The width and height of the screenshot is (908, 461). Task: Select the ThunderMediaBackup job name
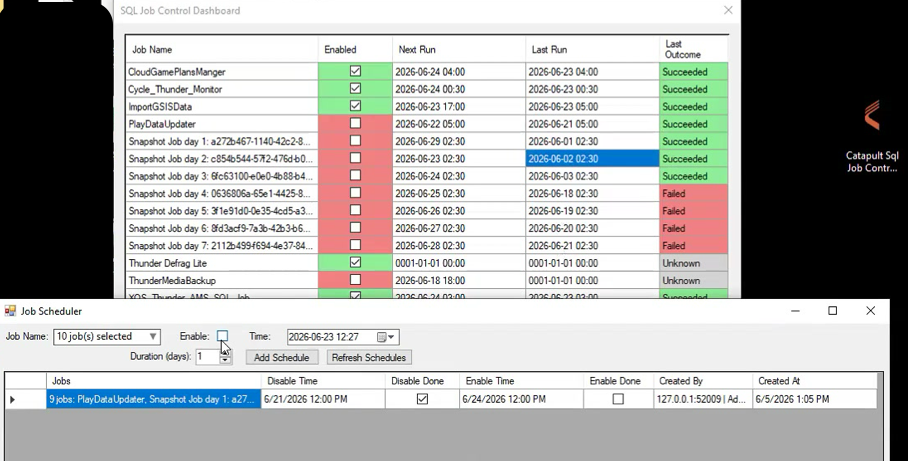point(222,280)
